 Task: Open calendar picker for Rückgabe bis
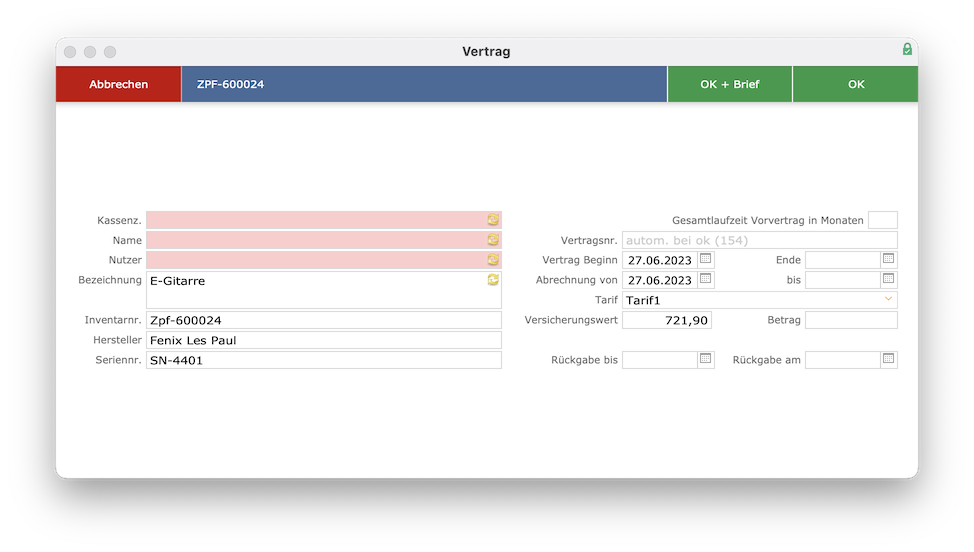[x=705, y=359]
